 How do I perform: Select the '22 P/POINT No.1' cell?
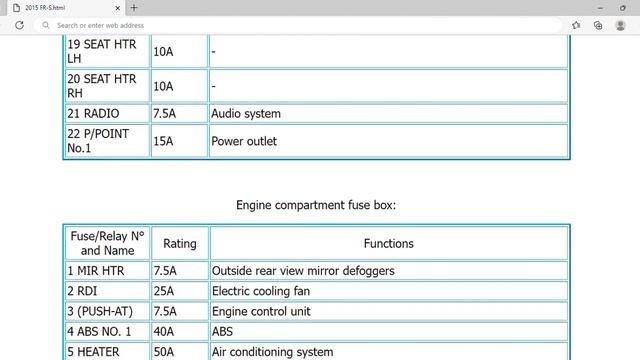(x=107, y=141)
